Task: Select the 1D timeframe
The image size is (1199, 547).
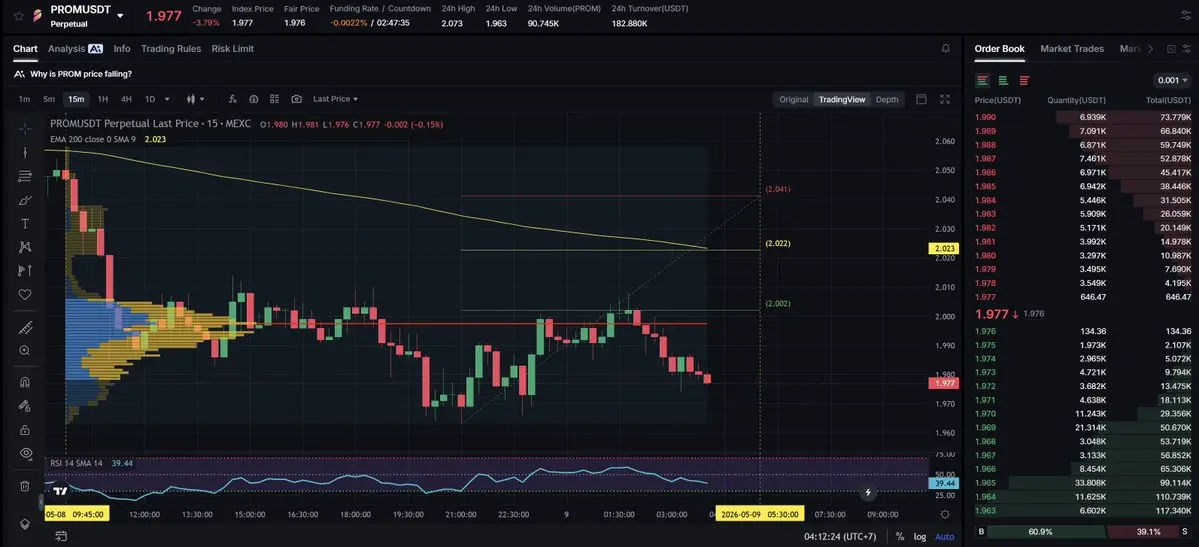Action: 150,99
